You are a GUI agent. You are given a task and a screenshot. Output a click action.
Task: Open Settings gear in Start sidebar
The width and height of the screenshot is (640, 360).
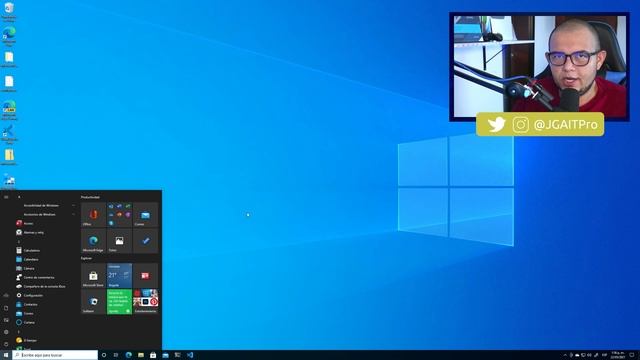pos(6,332)
